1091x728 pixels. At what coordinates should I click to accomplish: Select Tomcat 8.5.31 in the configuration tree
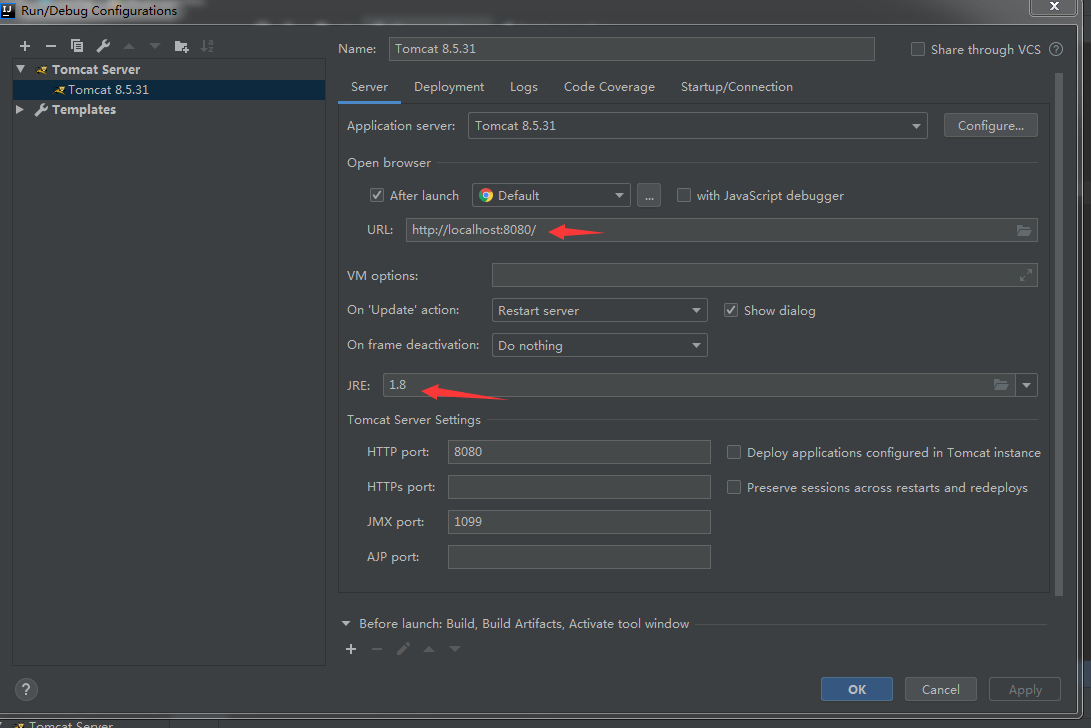point(169,90)
